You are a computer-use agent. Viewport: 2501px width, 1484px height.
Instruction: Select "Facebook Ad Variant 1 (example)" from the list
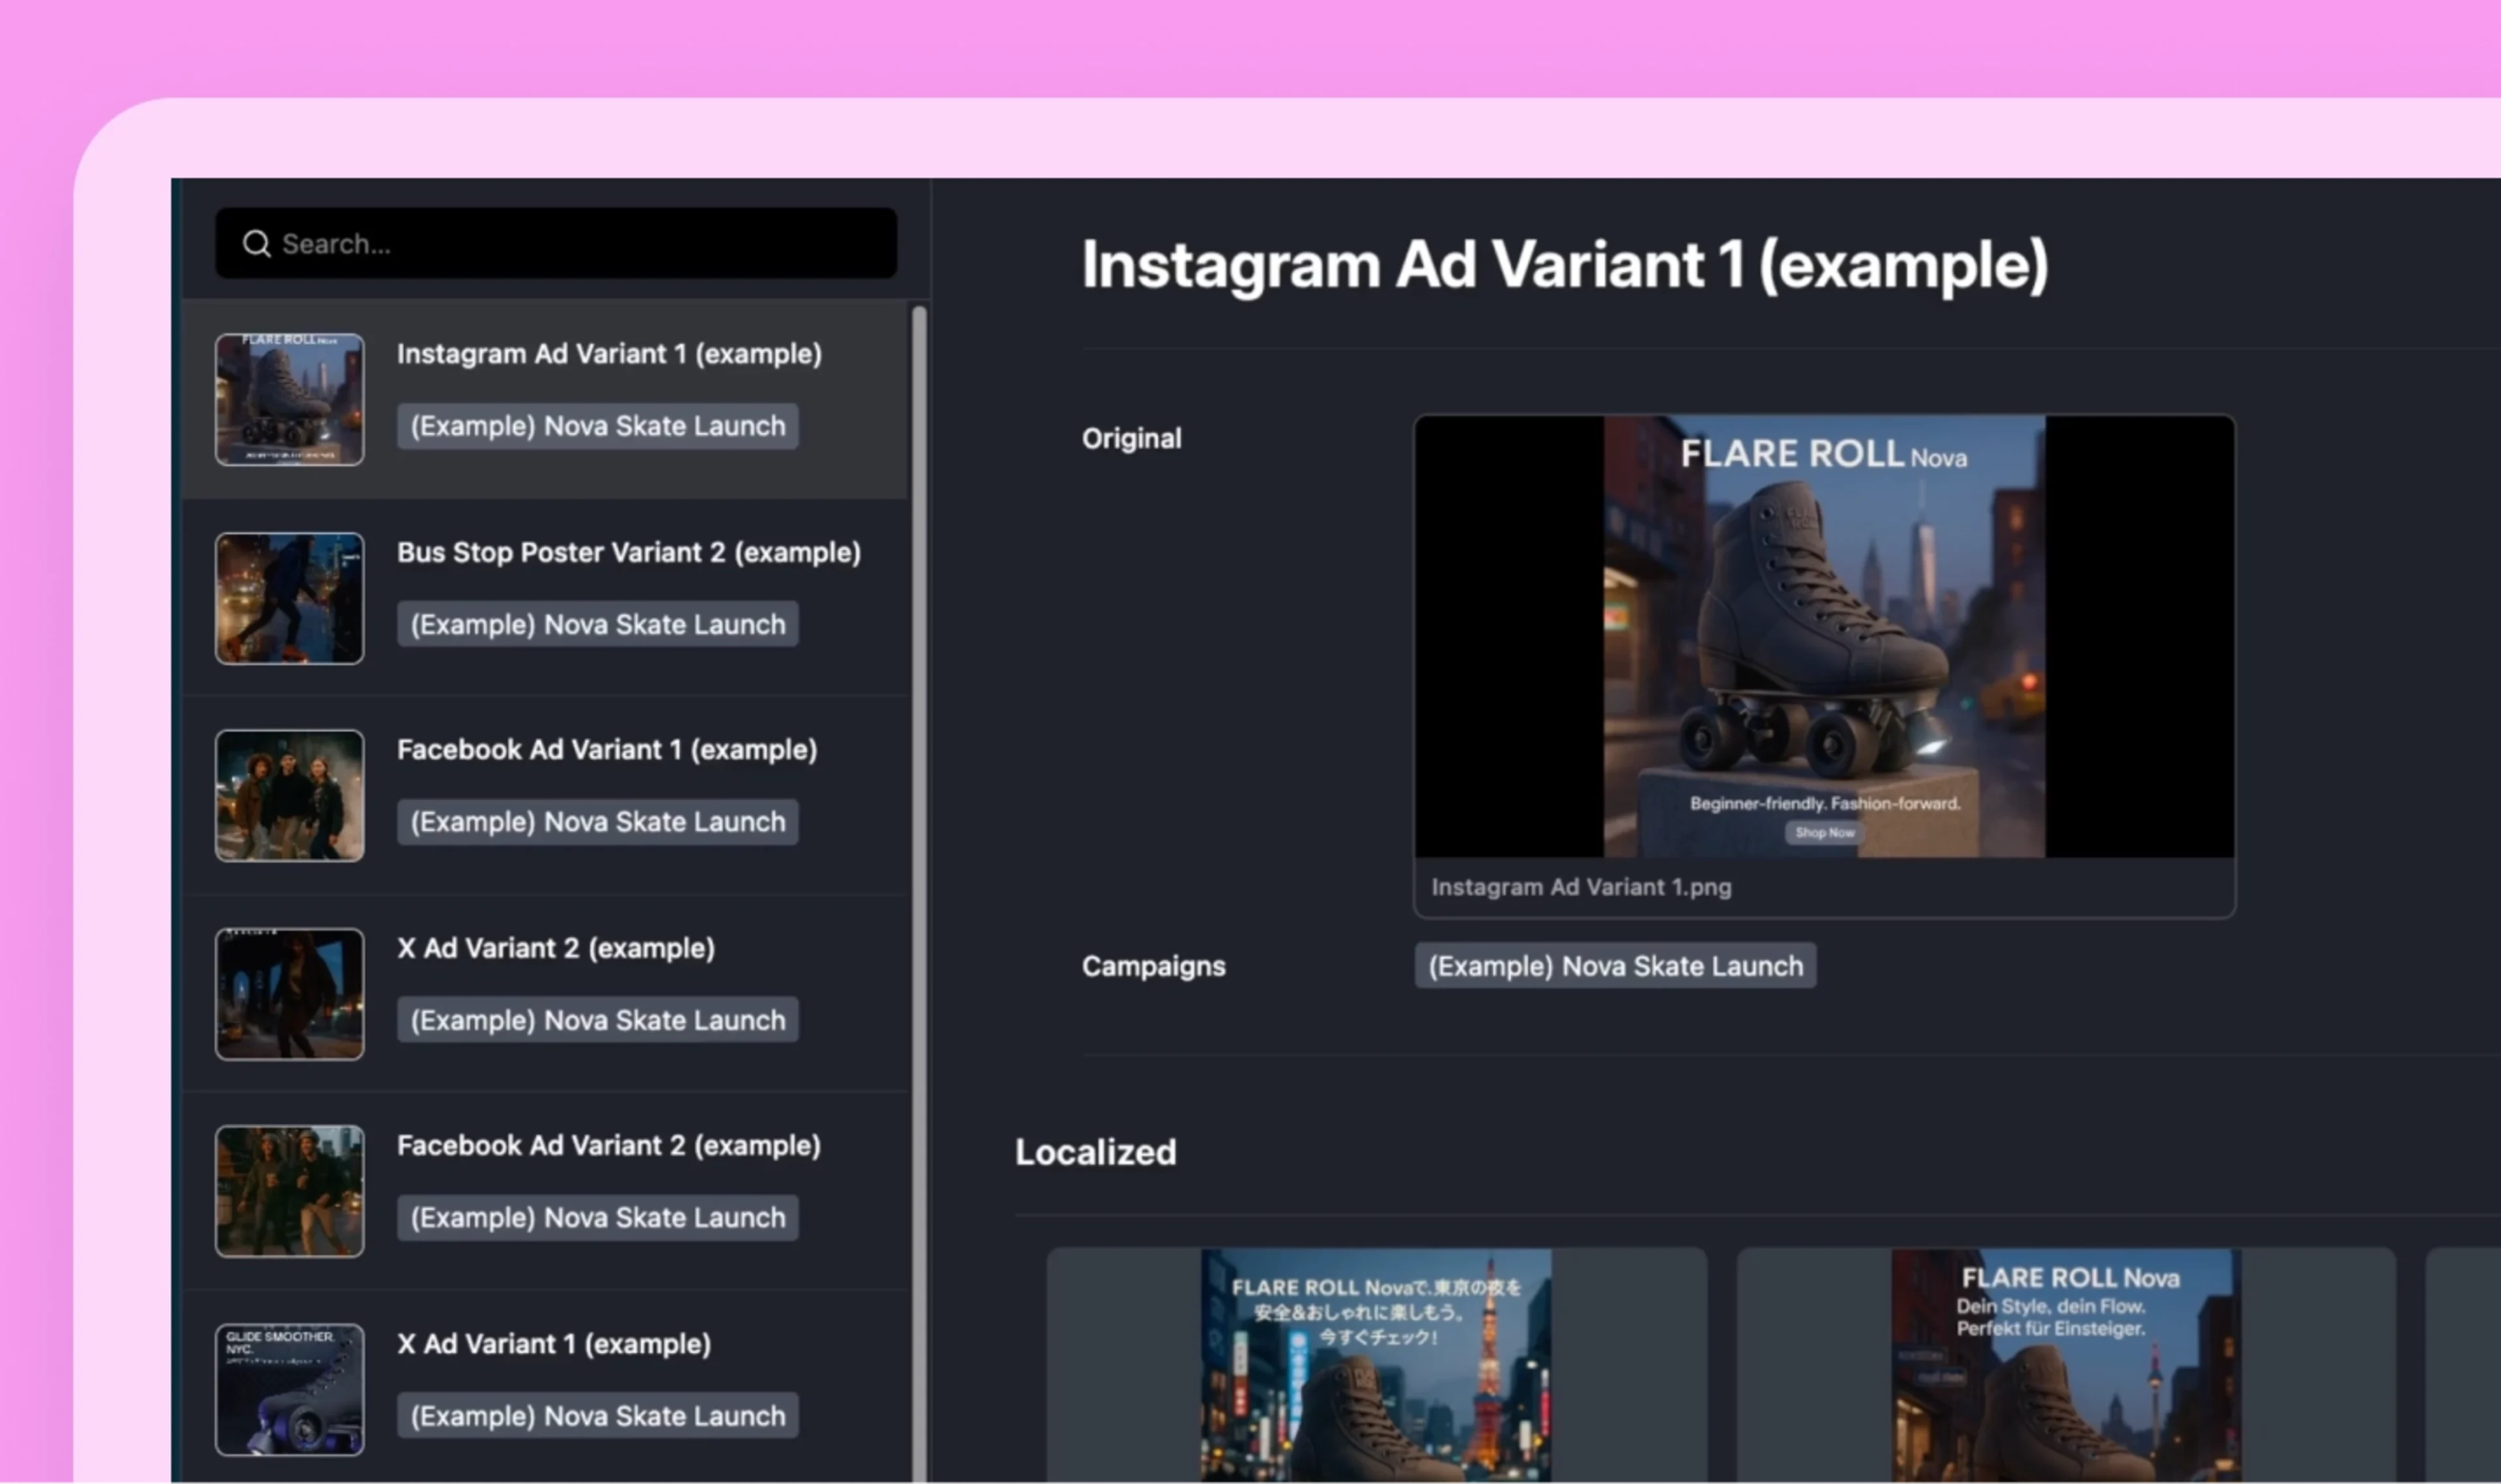607,749
